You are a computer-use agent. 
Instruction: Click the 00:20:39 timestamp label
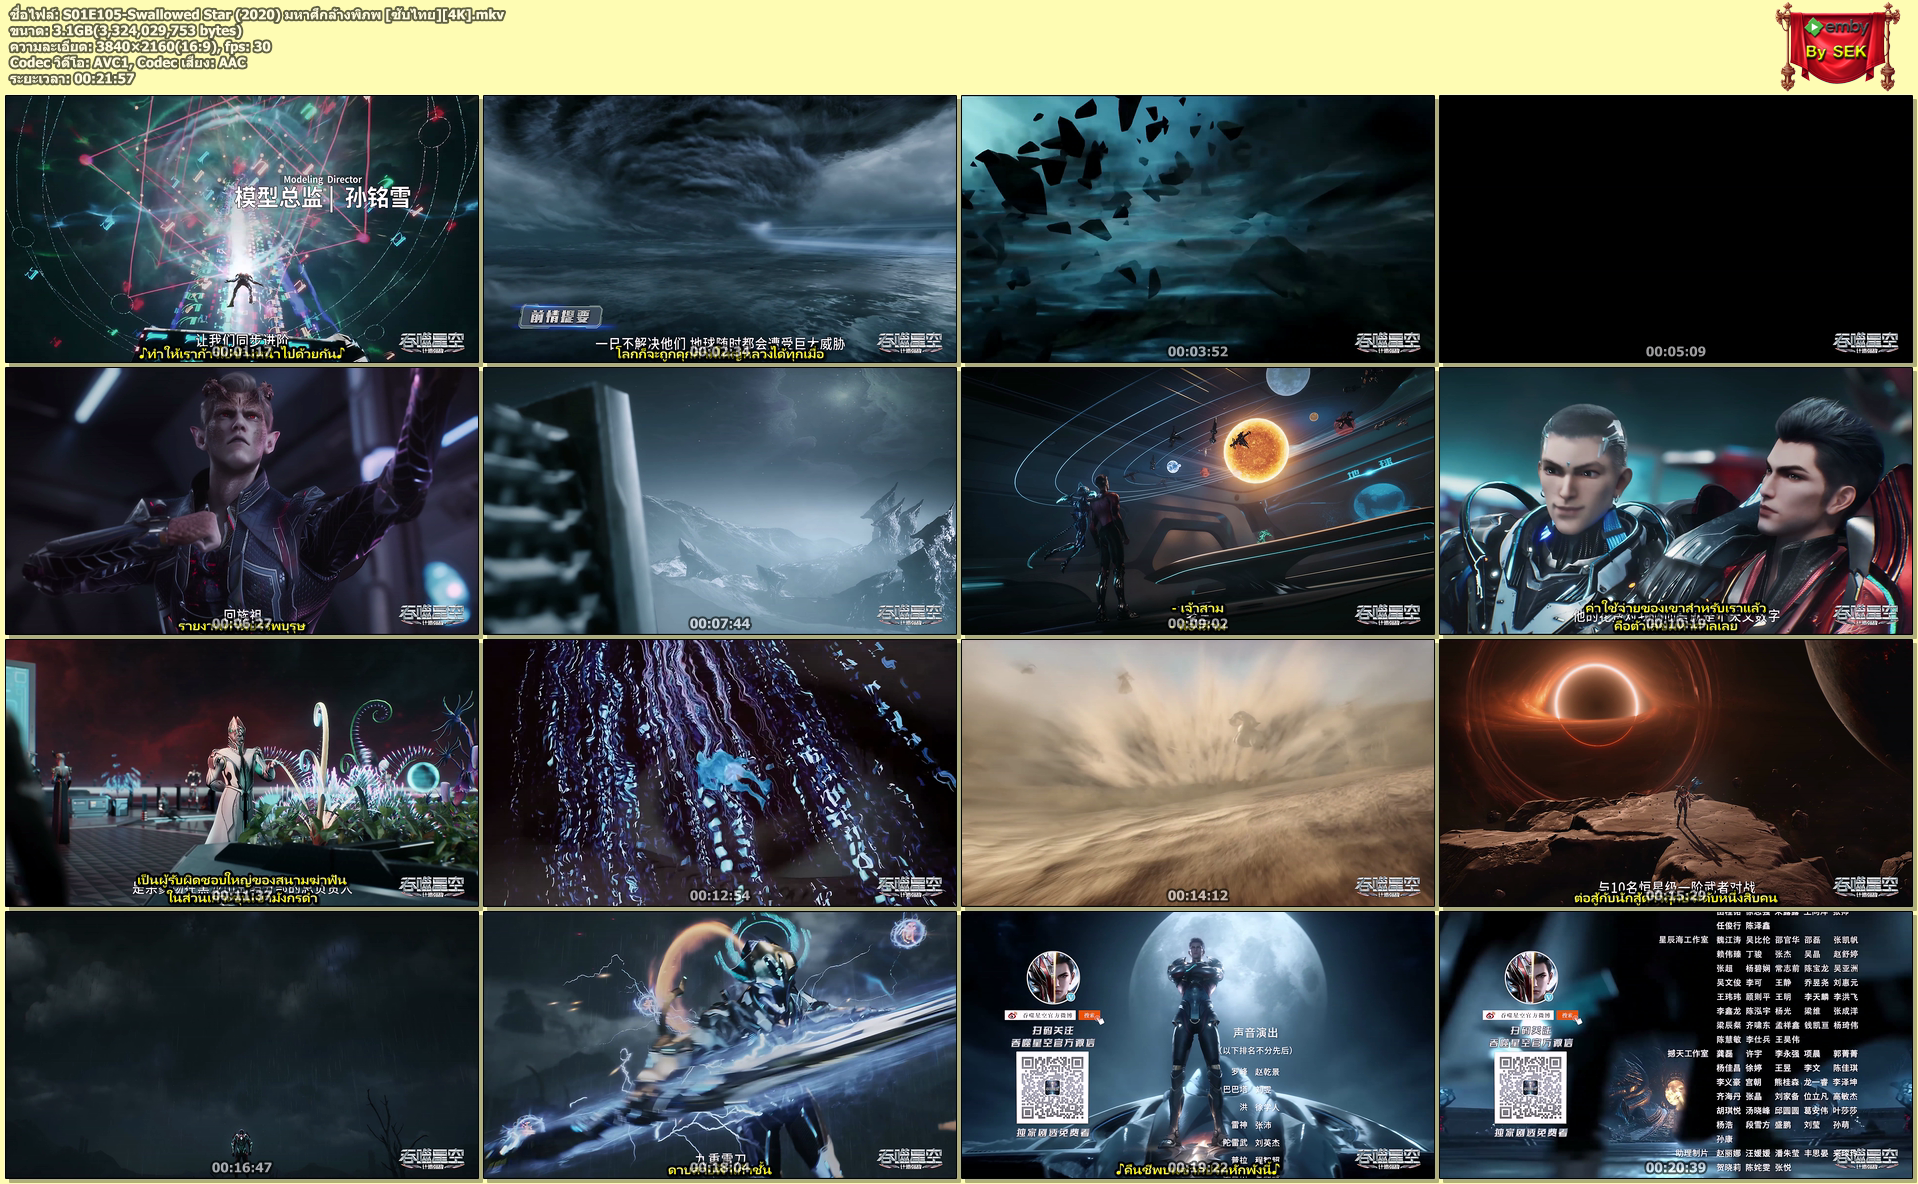[1676, 1167]
